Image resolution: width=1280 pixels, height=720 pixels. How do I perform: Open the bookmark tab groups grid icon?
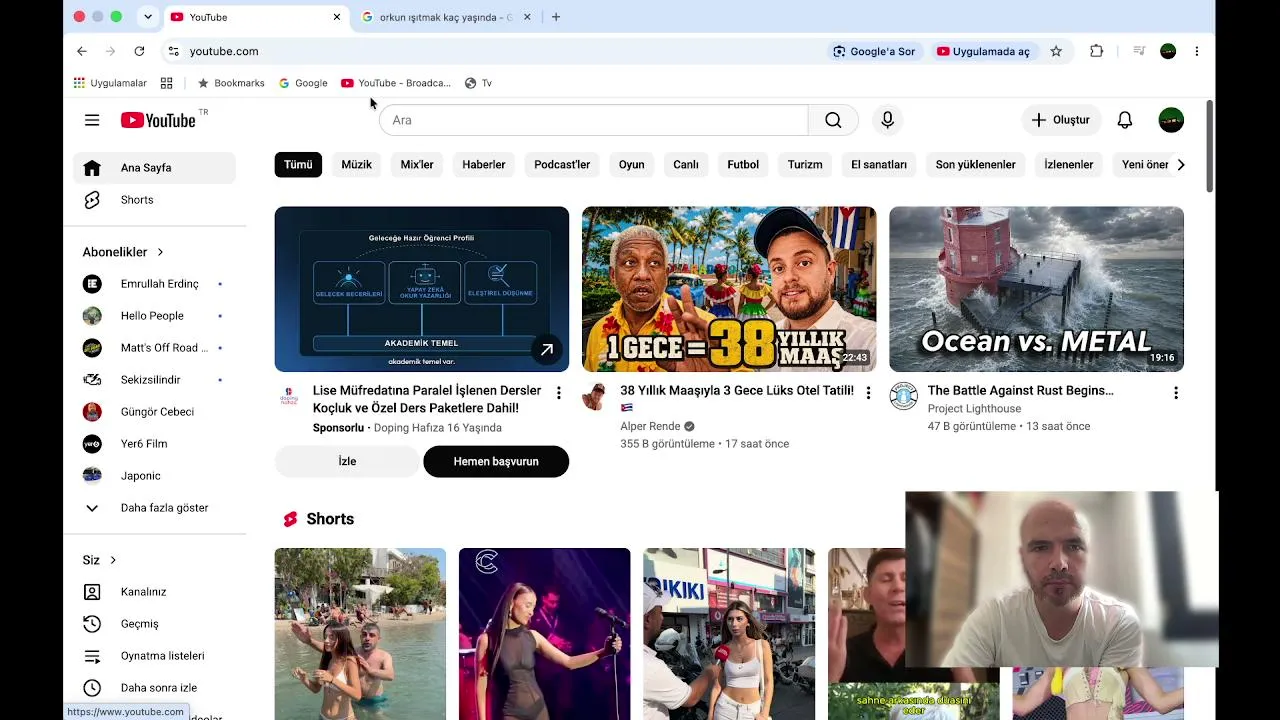[x=167, y=83]
